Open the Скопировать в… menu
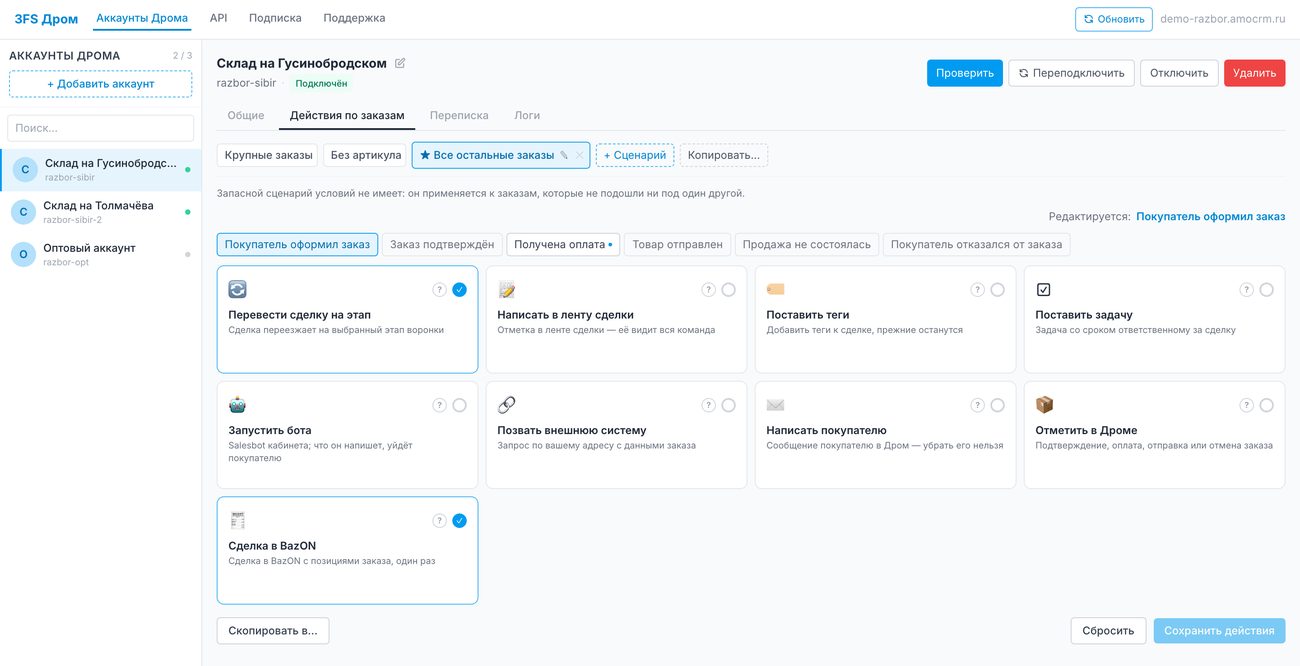 (x=273, y=631)
